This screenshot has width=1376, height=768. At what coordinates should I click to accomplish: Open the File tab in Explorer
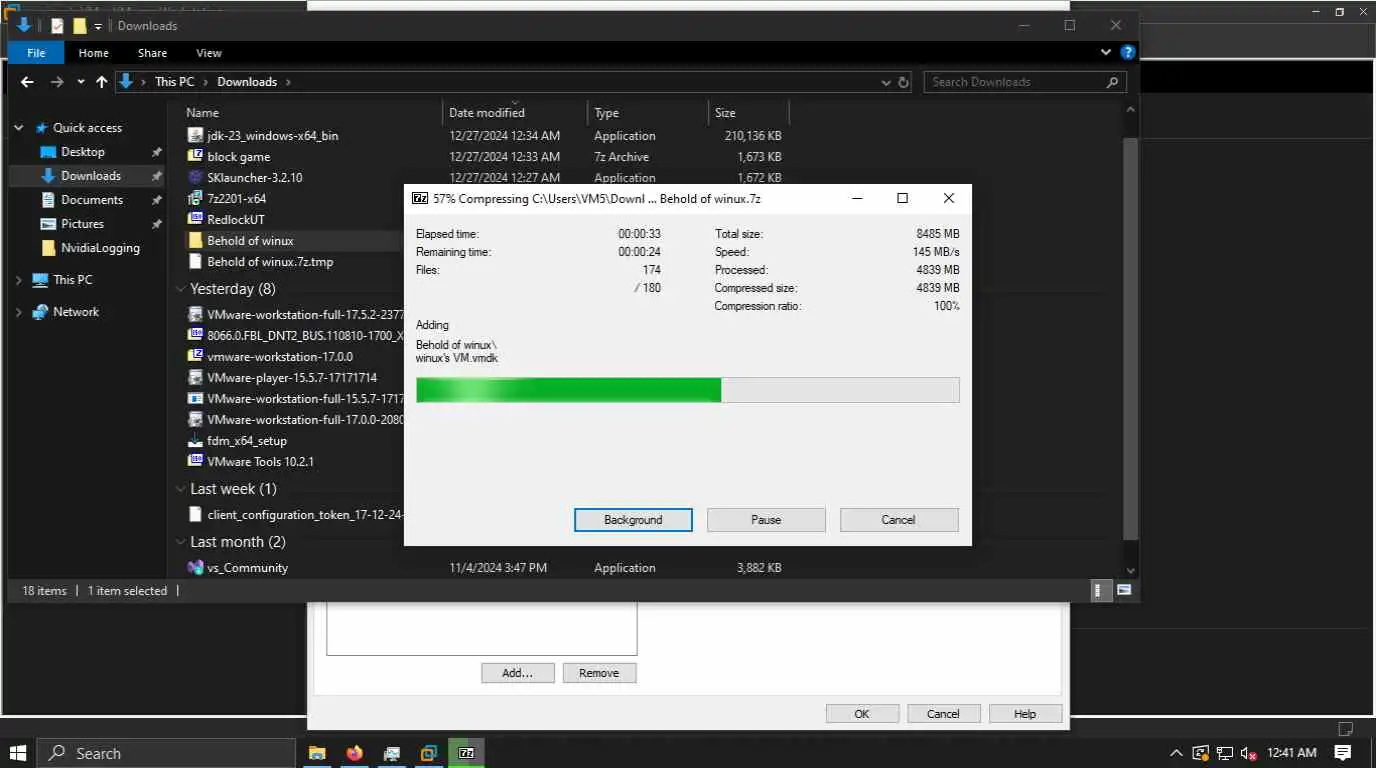point(36,53)
